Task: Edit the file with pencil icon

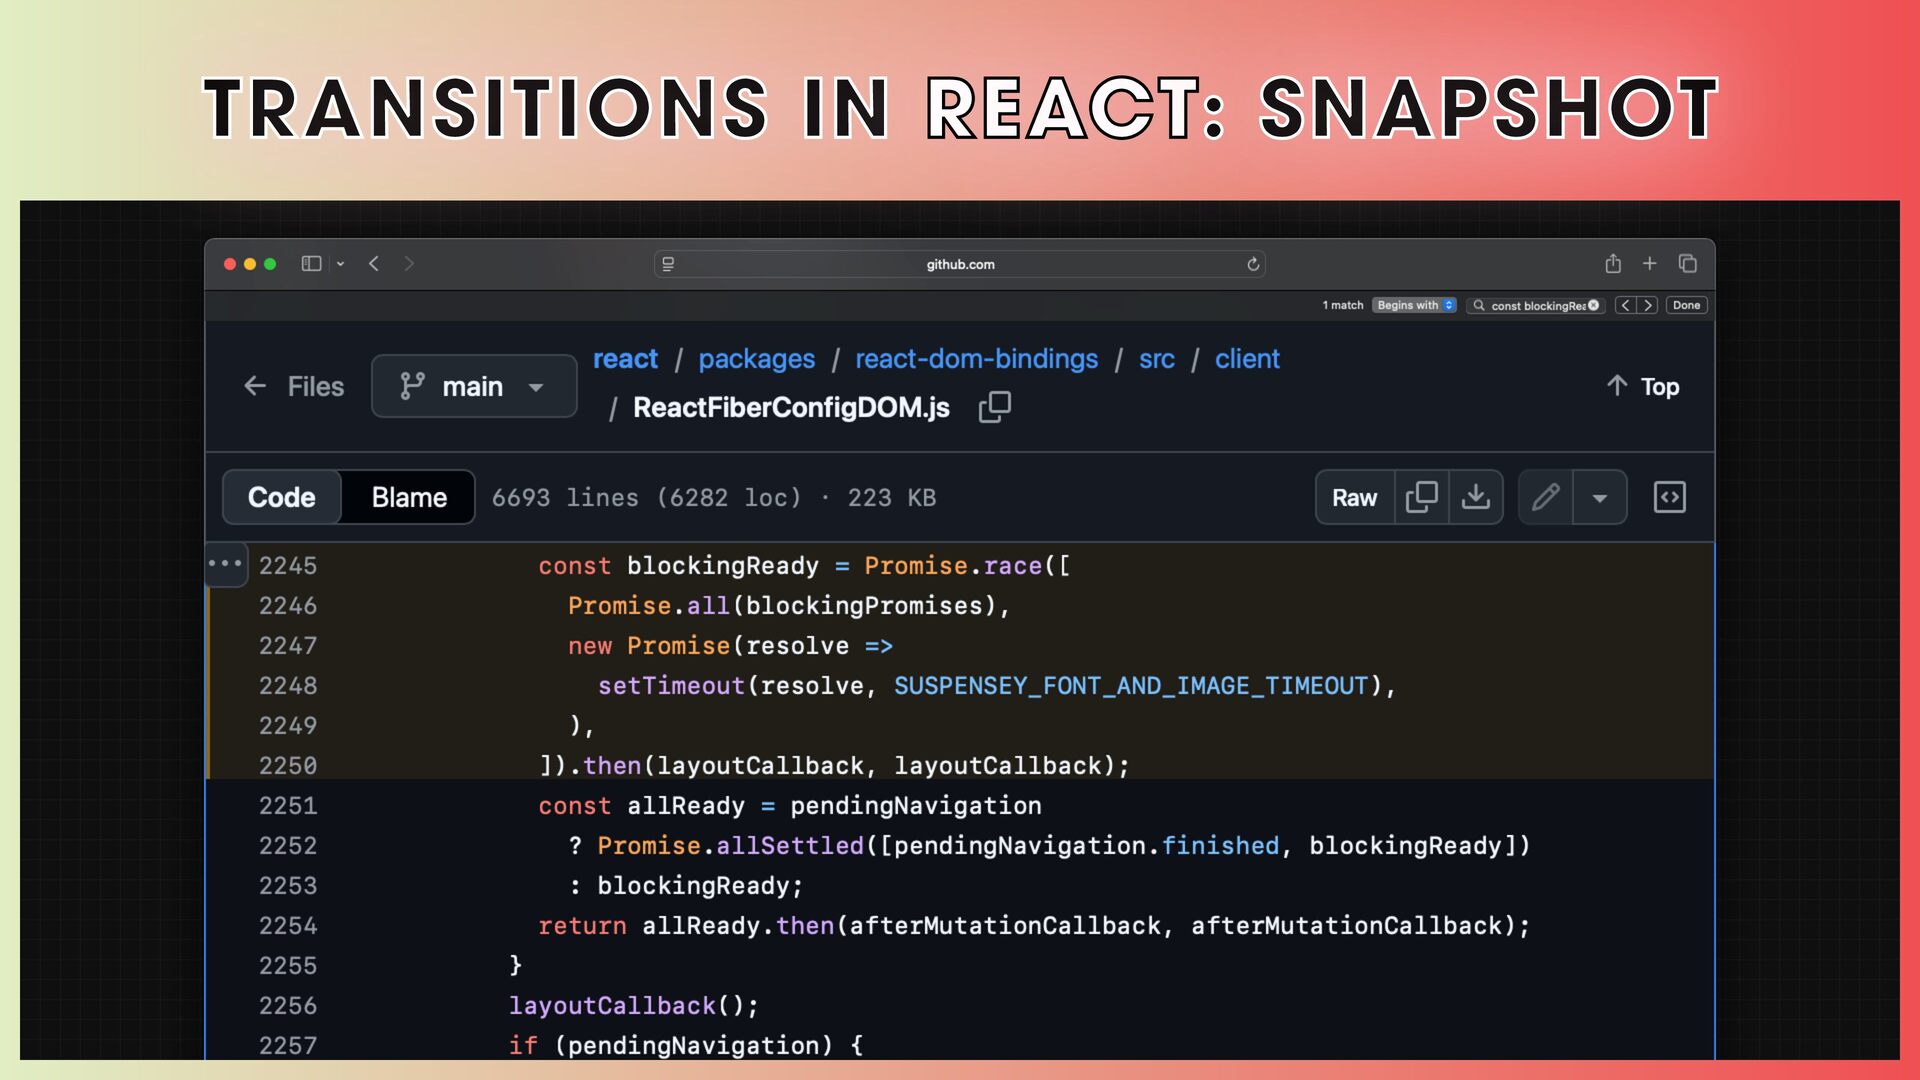Action: (1545, 497)
